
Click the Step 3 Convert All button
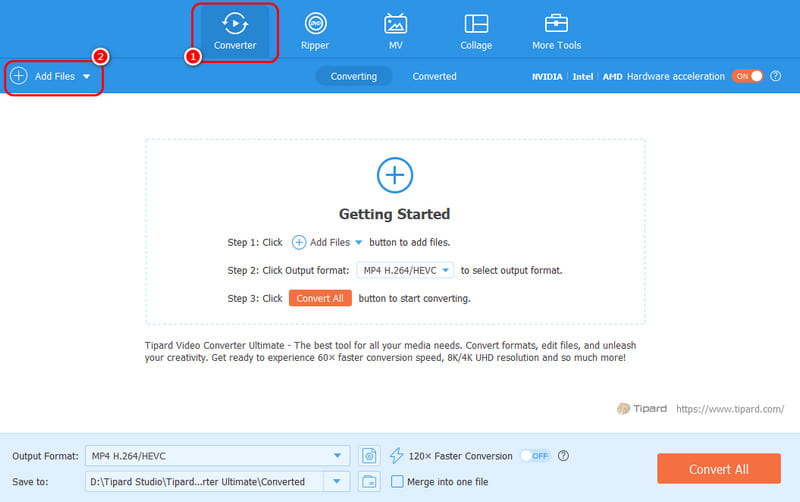[x=320, y=298]
